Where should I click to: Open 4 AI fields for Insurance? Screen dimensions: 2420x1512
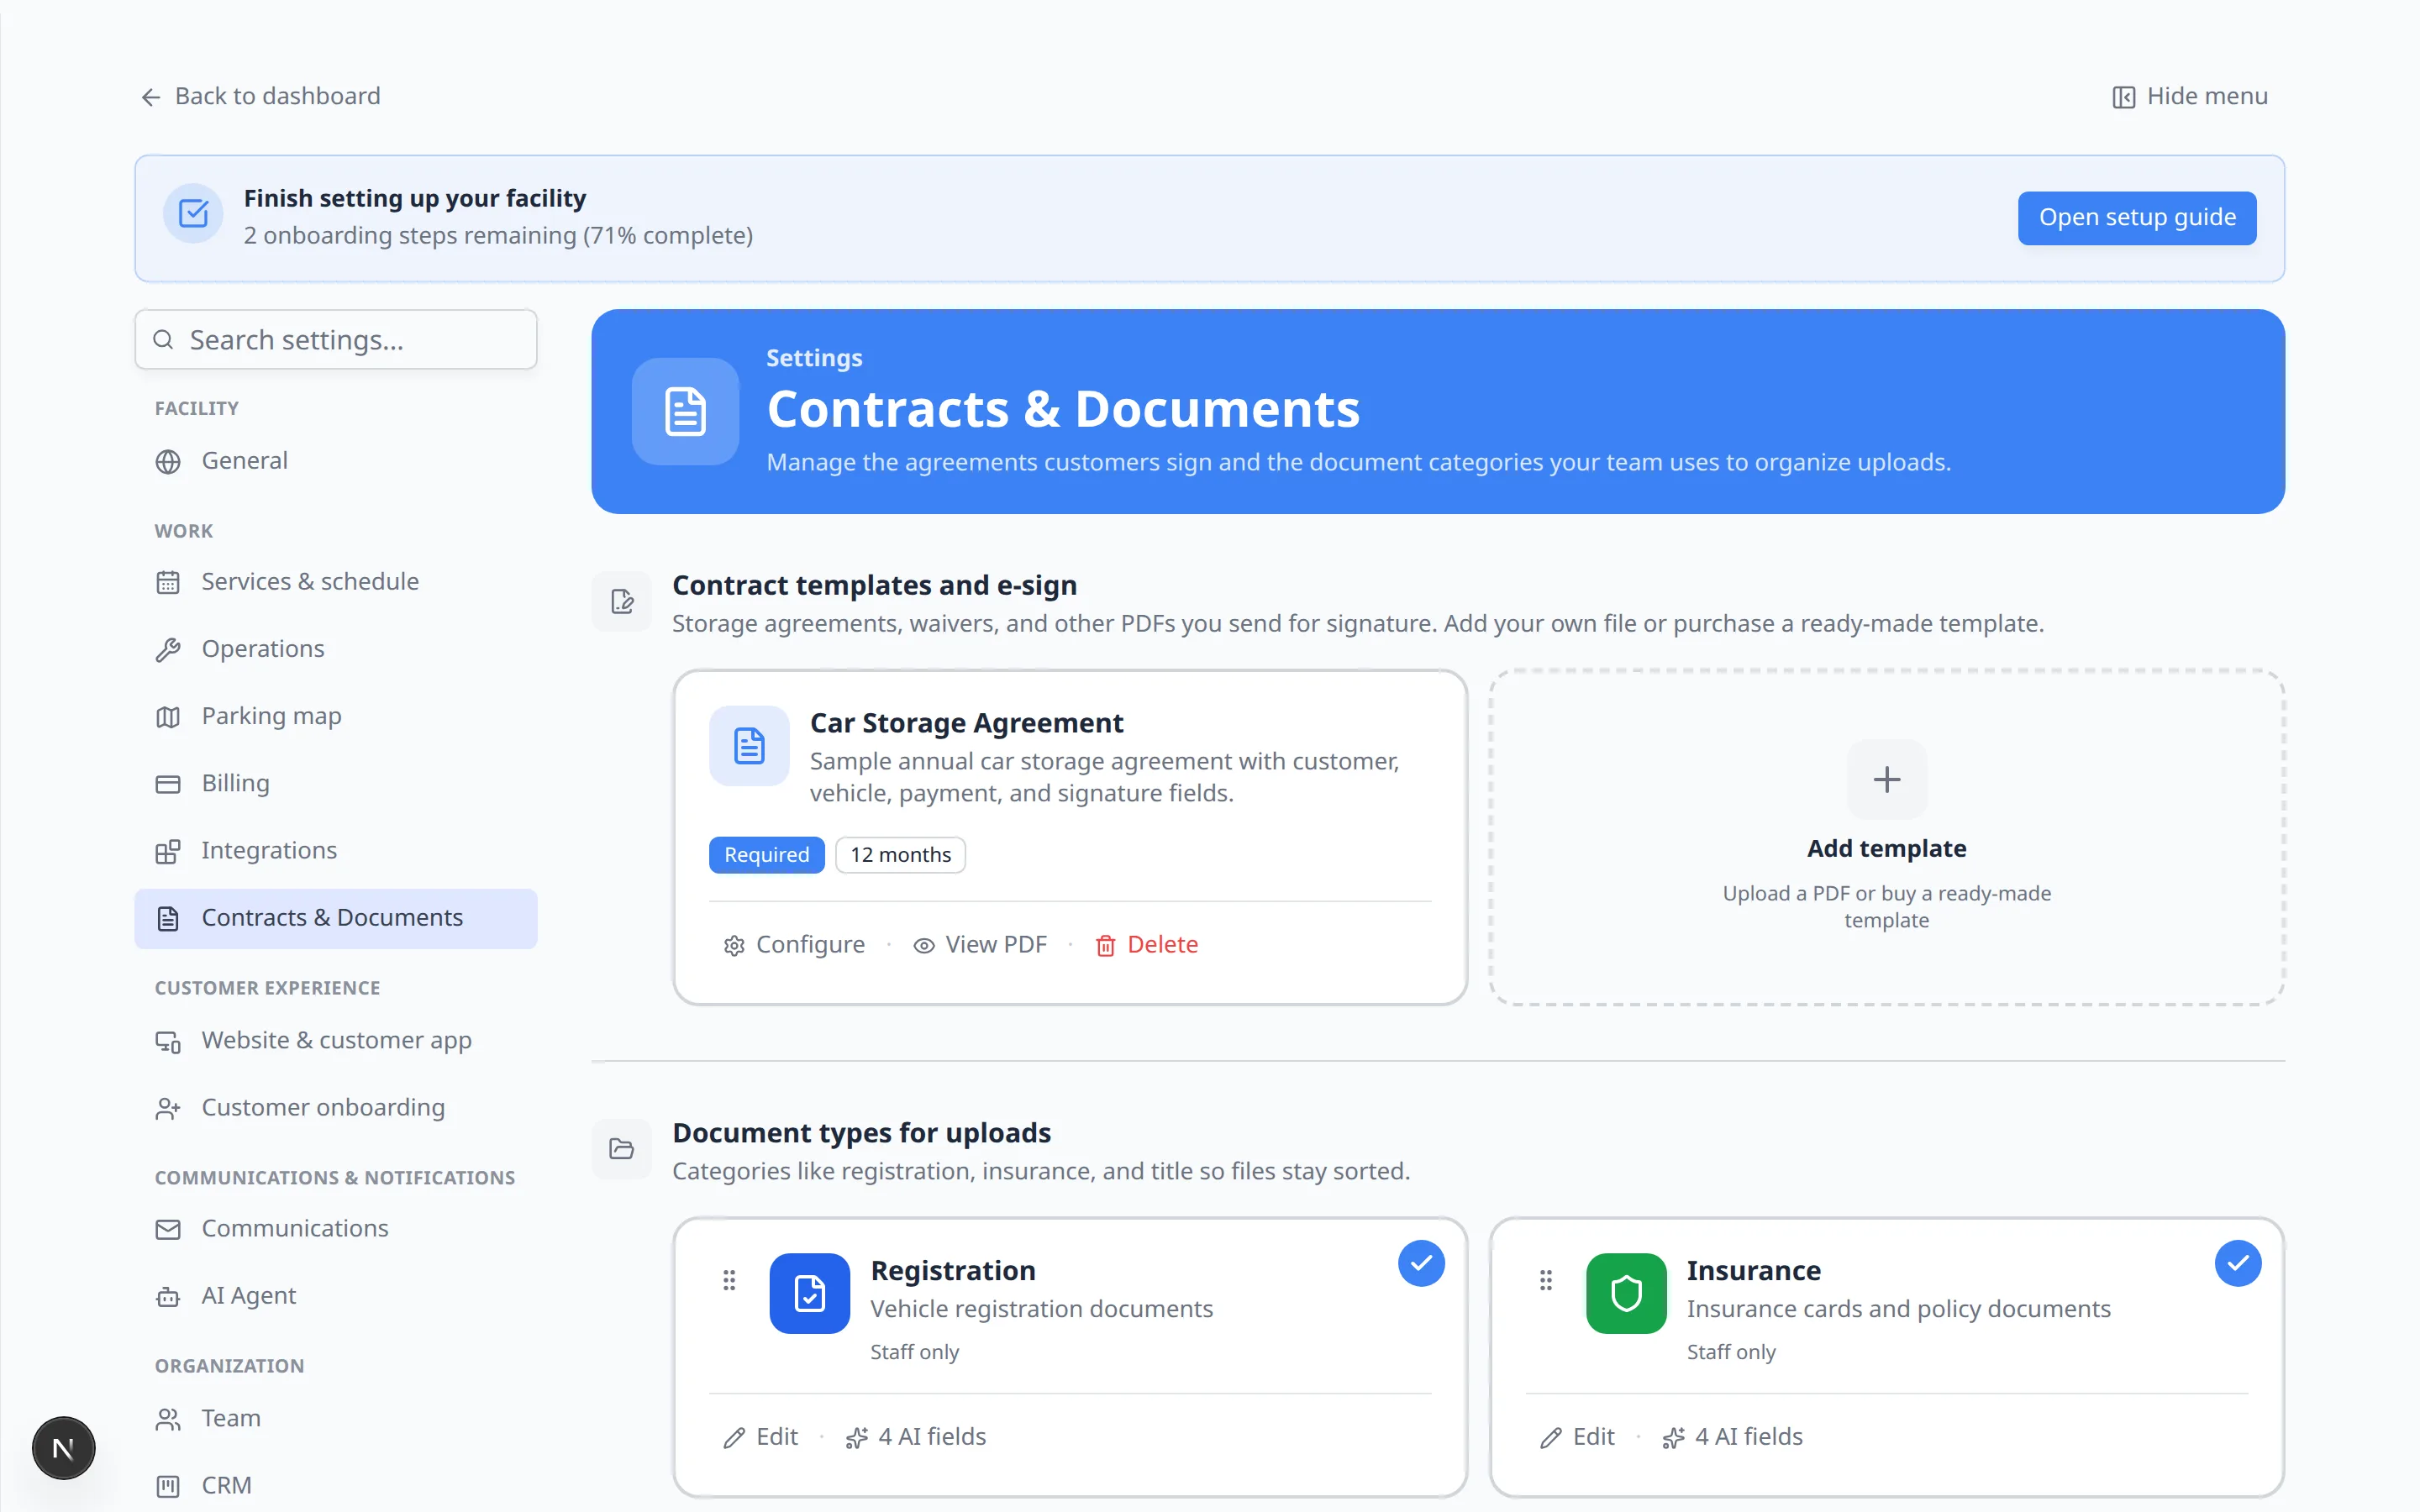1732,1437
